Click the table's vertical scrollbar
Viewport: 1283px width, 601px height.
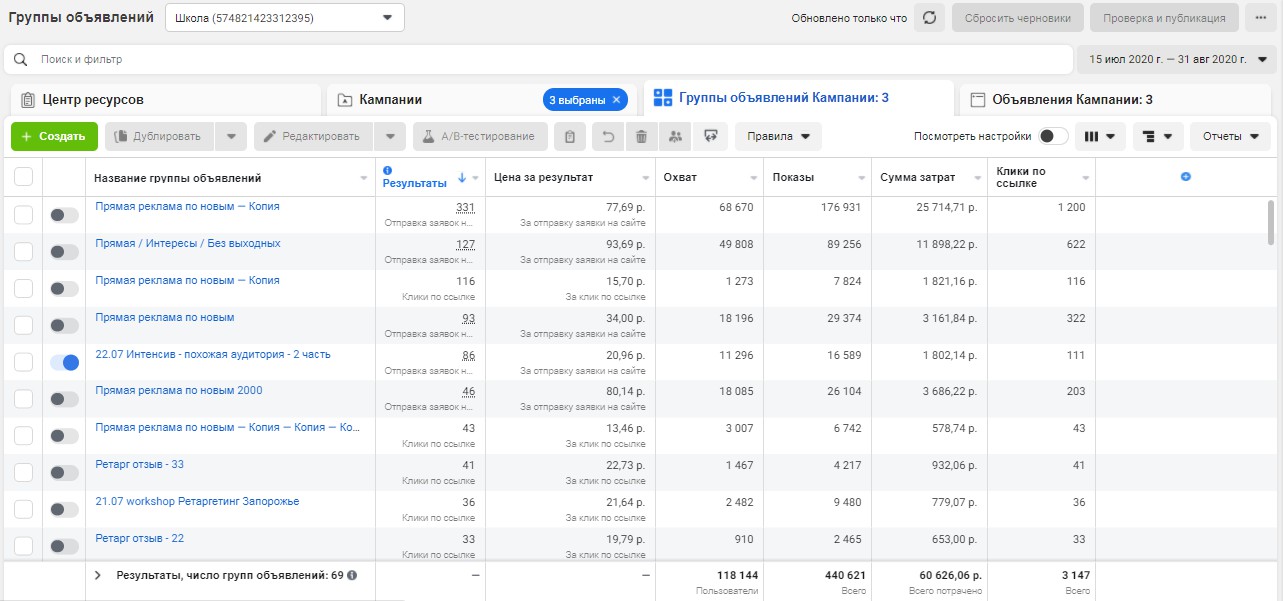(x=1271, y=220)
